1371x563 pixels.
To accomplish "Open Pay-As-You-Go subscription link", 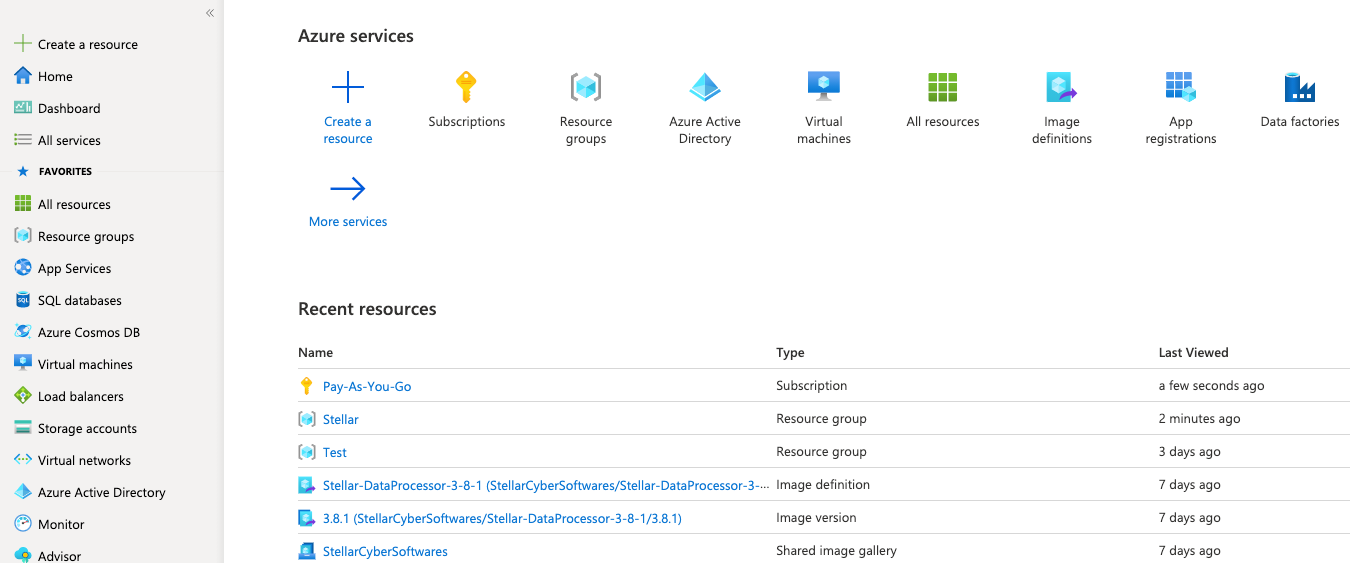I will [366, 386].
